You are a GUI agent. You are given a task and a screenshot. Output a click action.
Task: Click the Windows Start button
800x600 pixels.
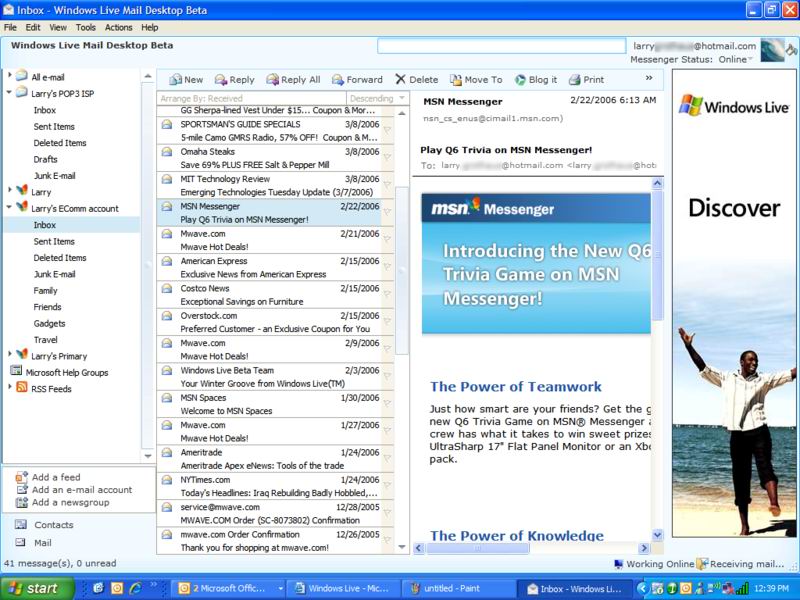(x=37, y=588)
